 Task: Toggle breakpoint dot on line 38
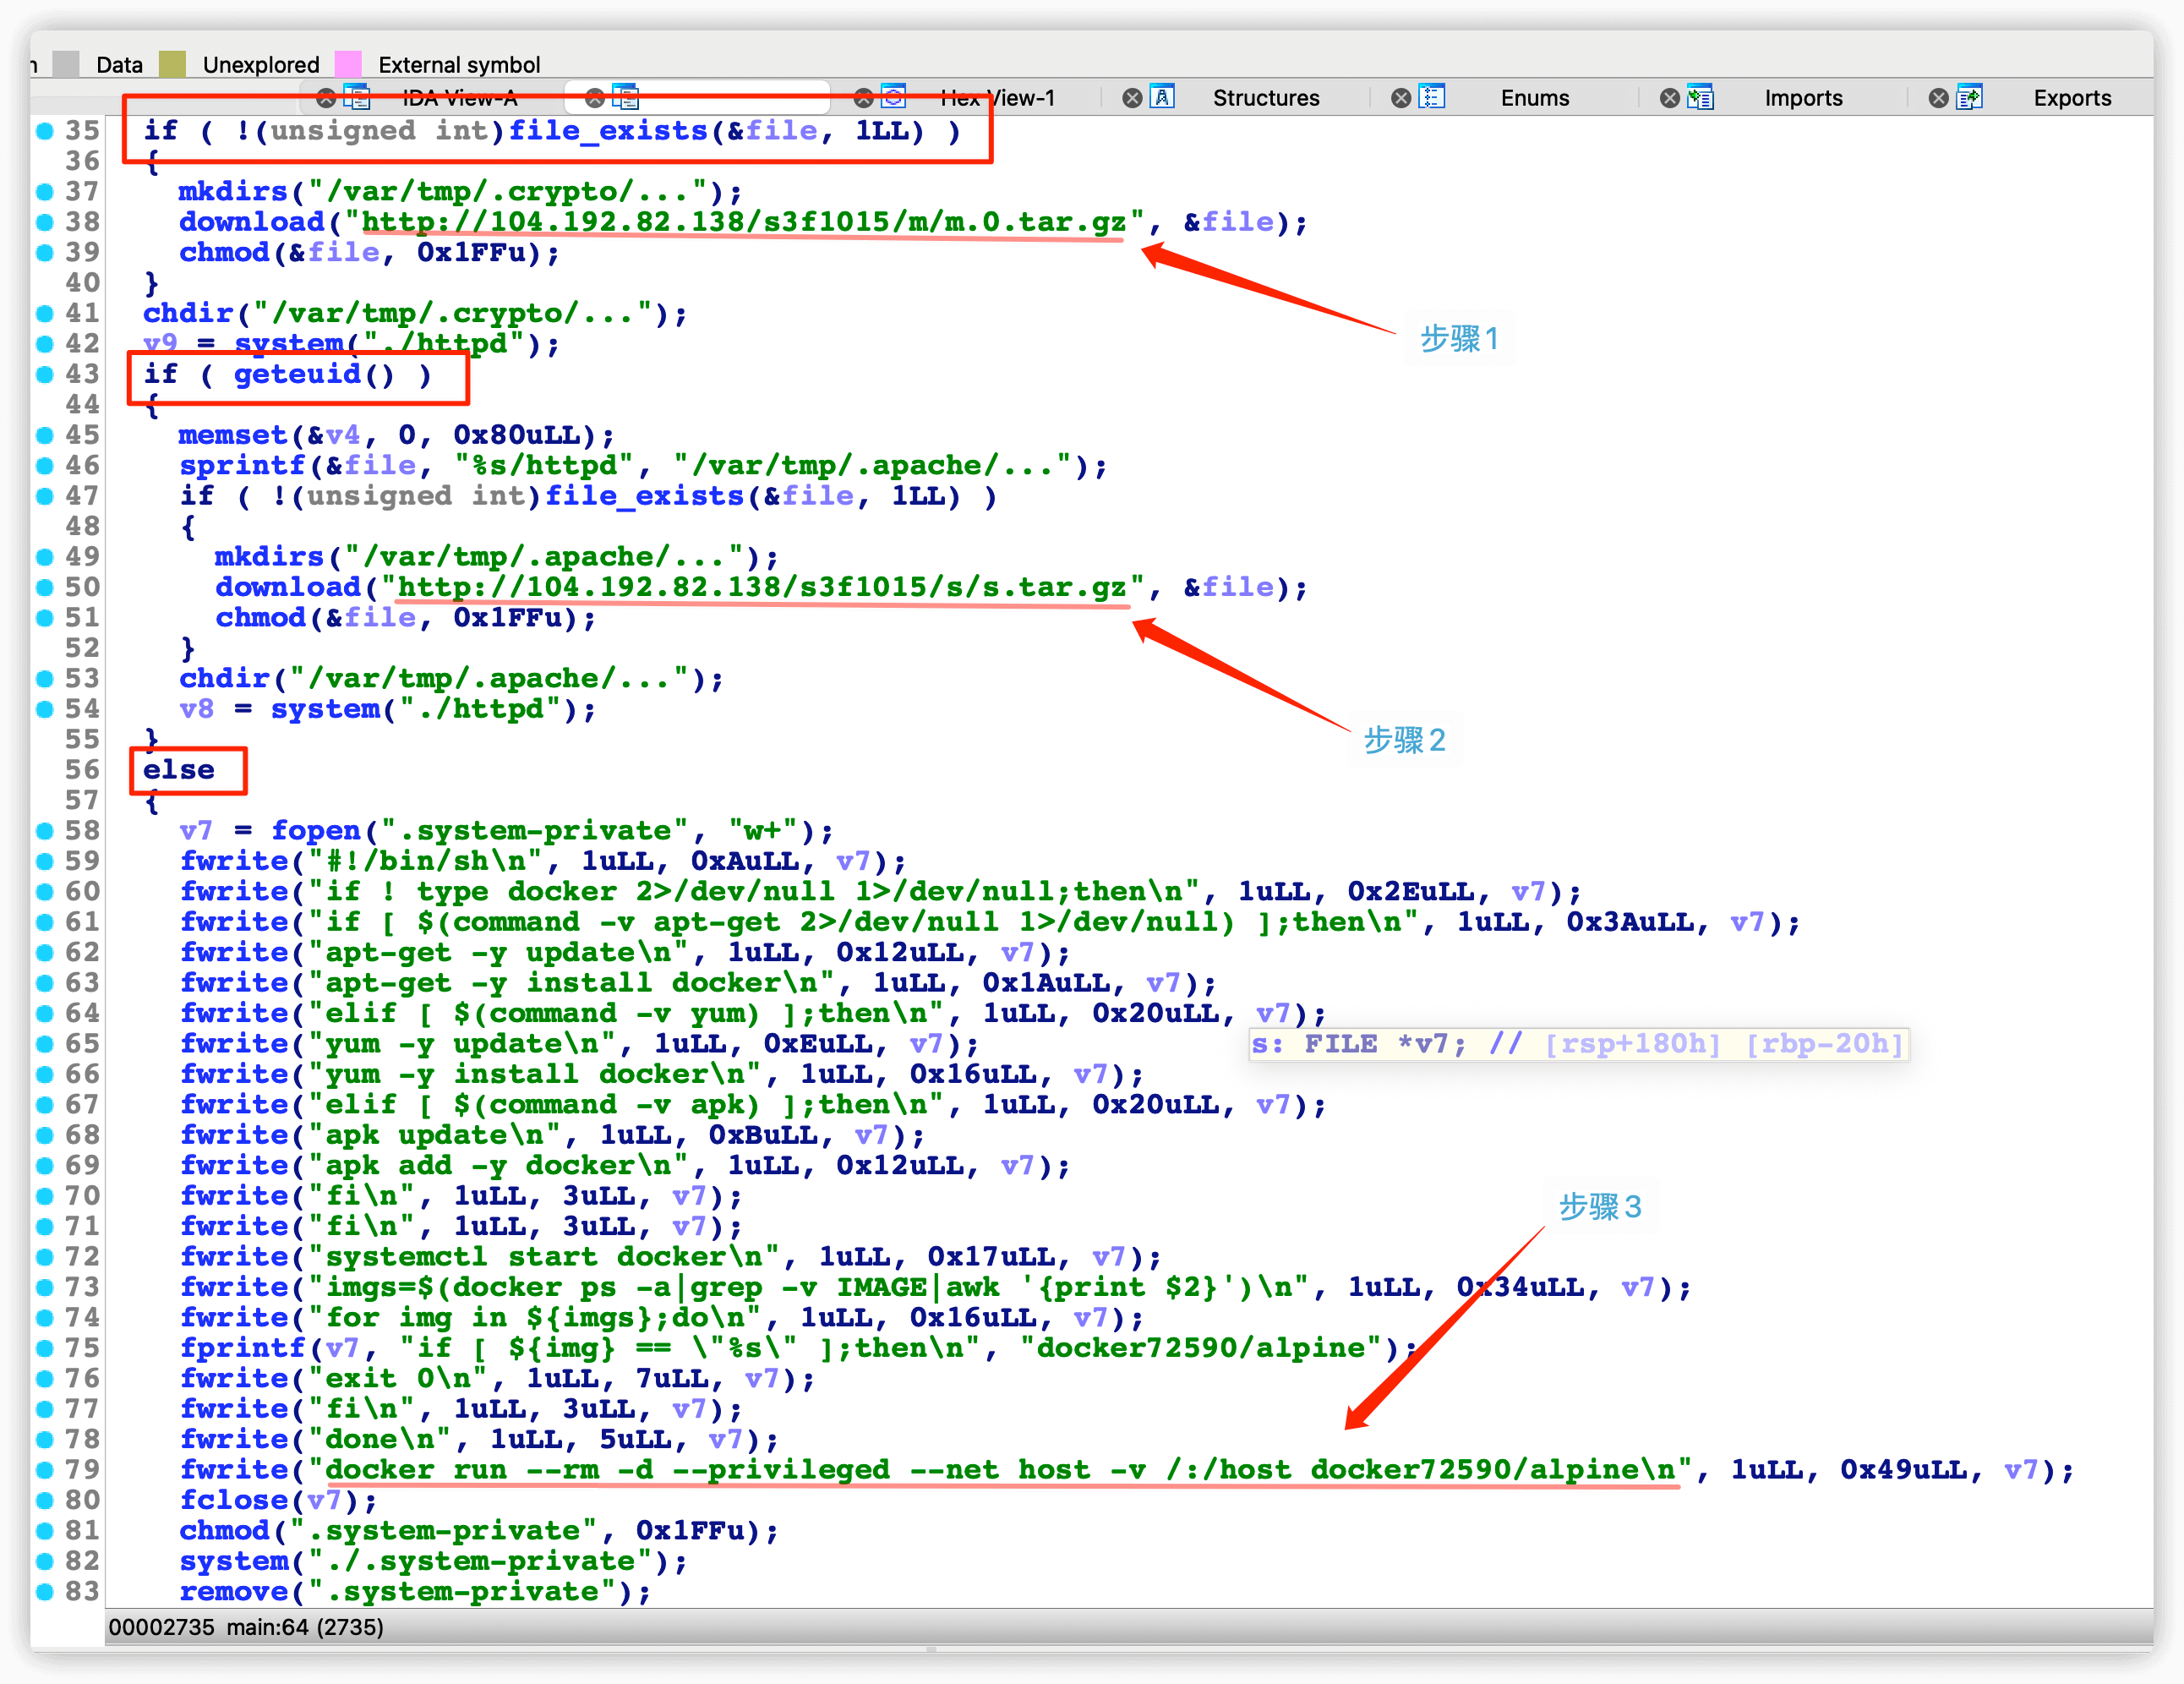pyautogui.click(x=44, y=222)
